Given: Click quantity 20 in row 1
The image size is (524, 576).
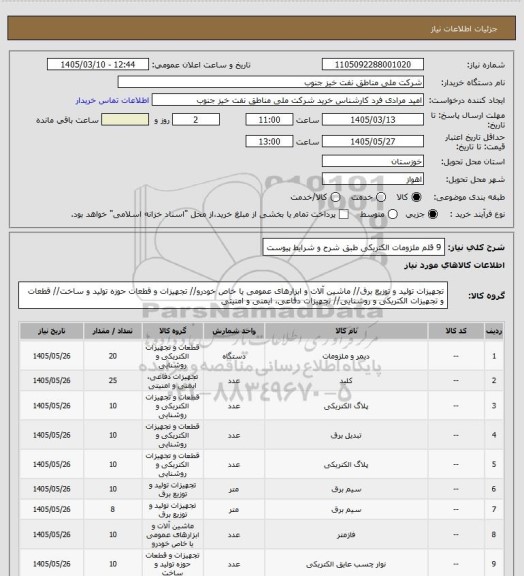Looking at the screenshot, I should (113, 356).
